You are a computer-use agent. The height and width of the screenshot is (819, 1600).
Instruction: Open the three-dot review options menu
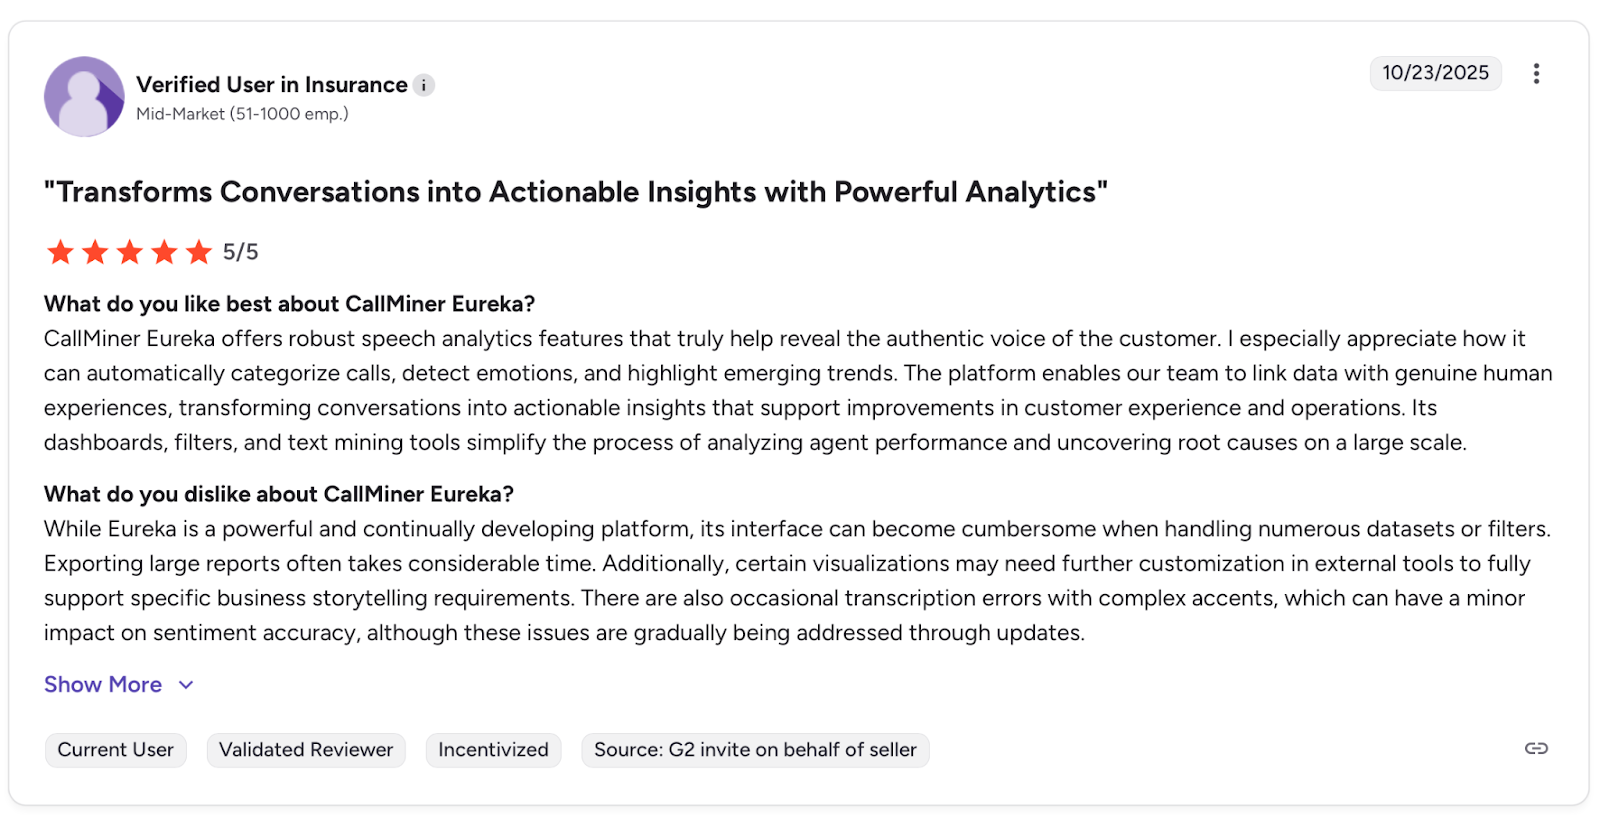click(x=1536, y=74)
